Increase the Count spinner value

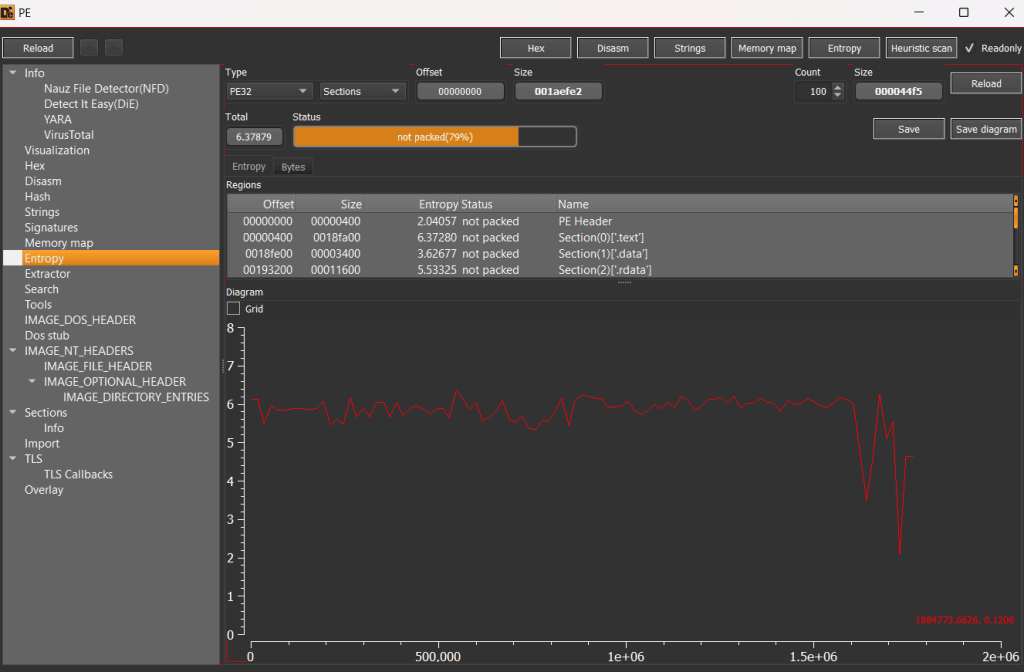[838, 88]
